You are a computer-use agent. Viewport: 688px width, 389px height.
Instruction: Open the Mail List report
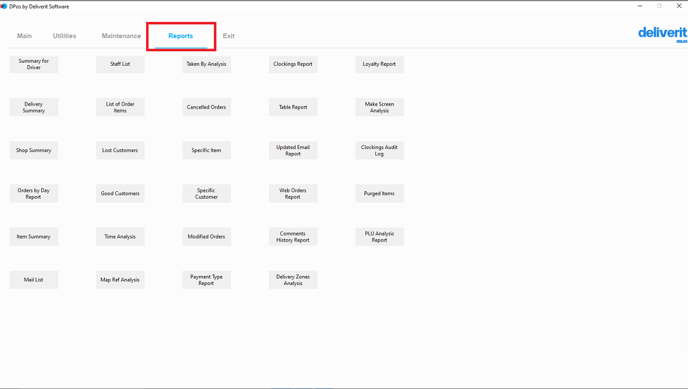point(34,280)
